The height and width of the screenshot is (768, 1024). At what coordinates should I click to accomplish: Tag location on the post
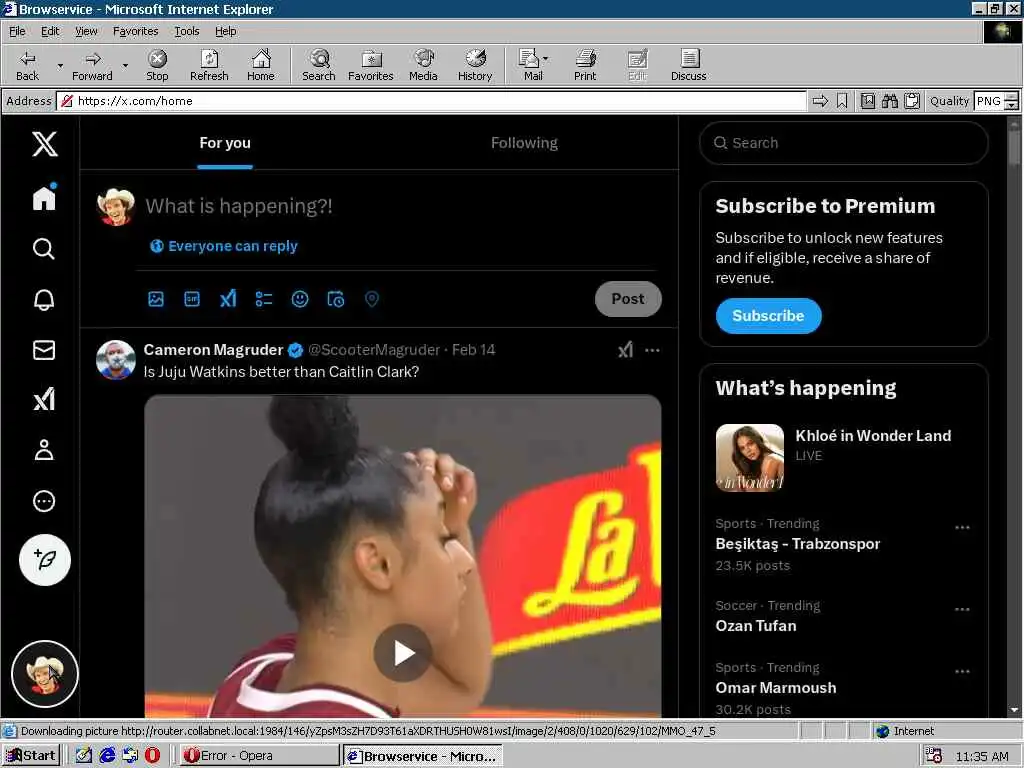click(x=372, y=299)
